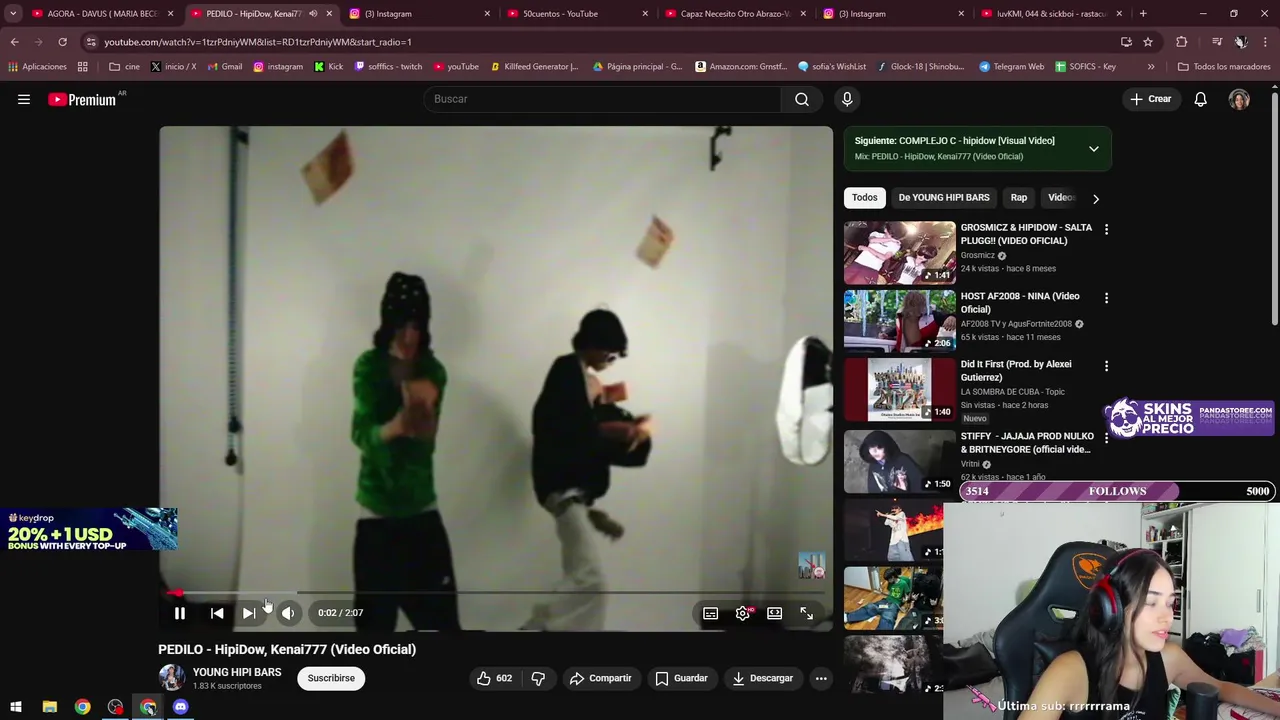Save video with Guardar button
The height and width of the screenshot is (720, 1280).
pyautogui.click(x=681, y=678)
